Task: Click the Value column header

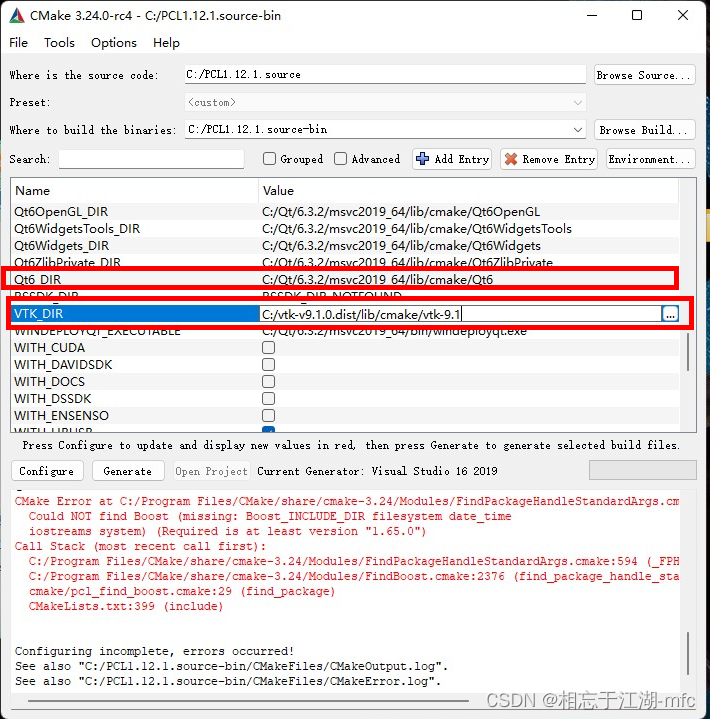Action: click(x=468, y=190)
